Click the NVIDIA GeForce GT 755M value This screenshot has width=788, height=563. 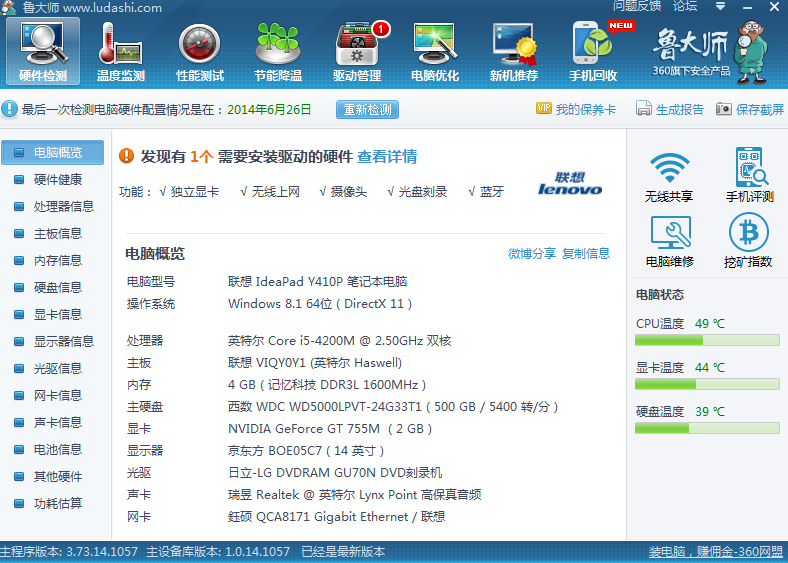330,429
